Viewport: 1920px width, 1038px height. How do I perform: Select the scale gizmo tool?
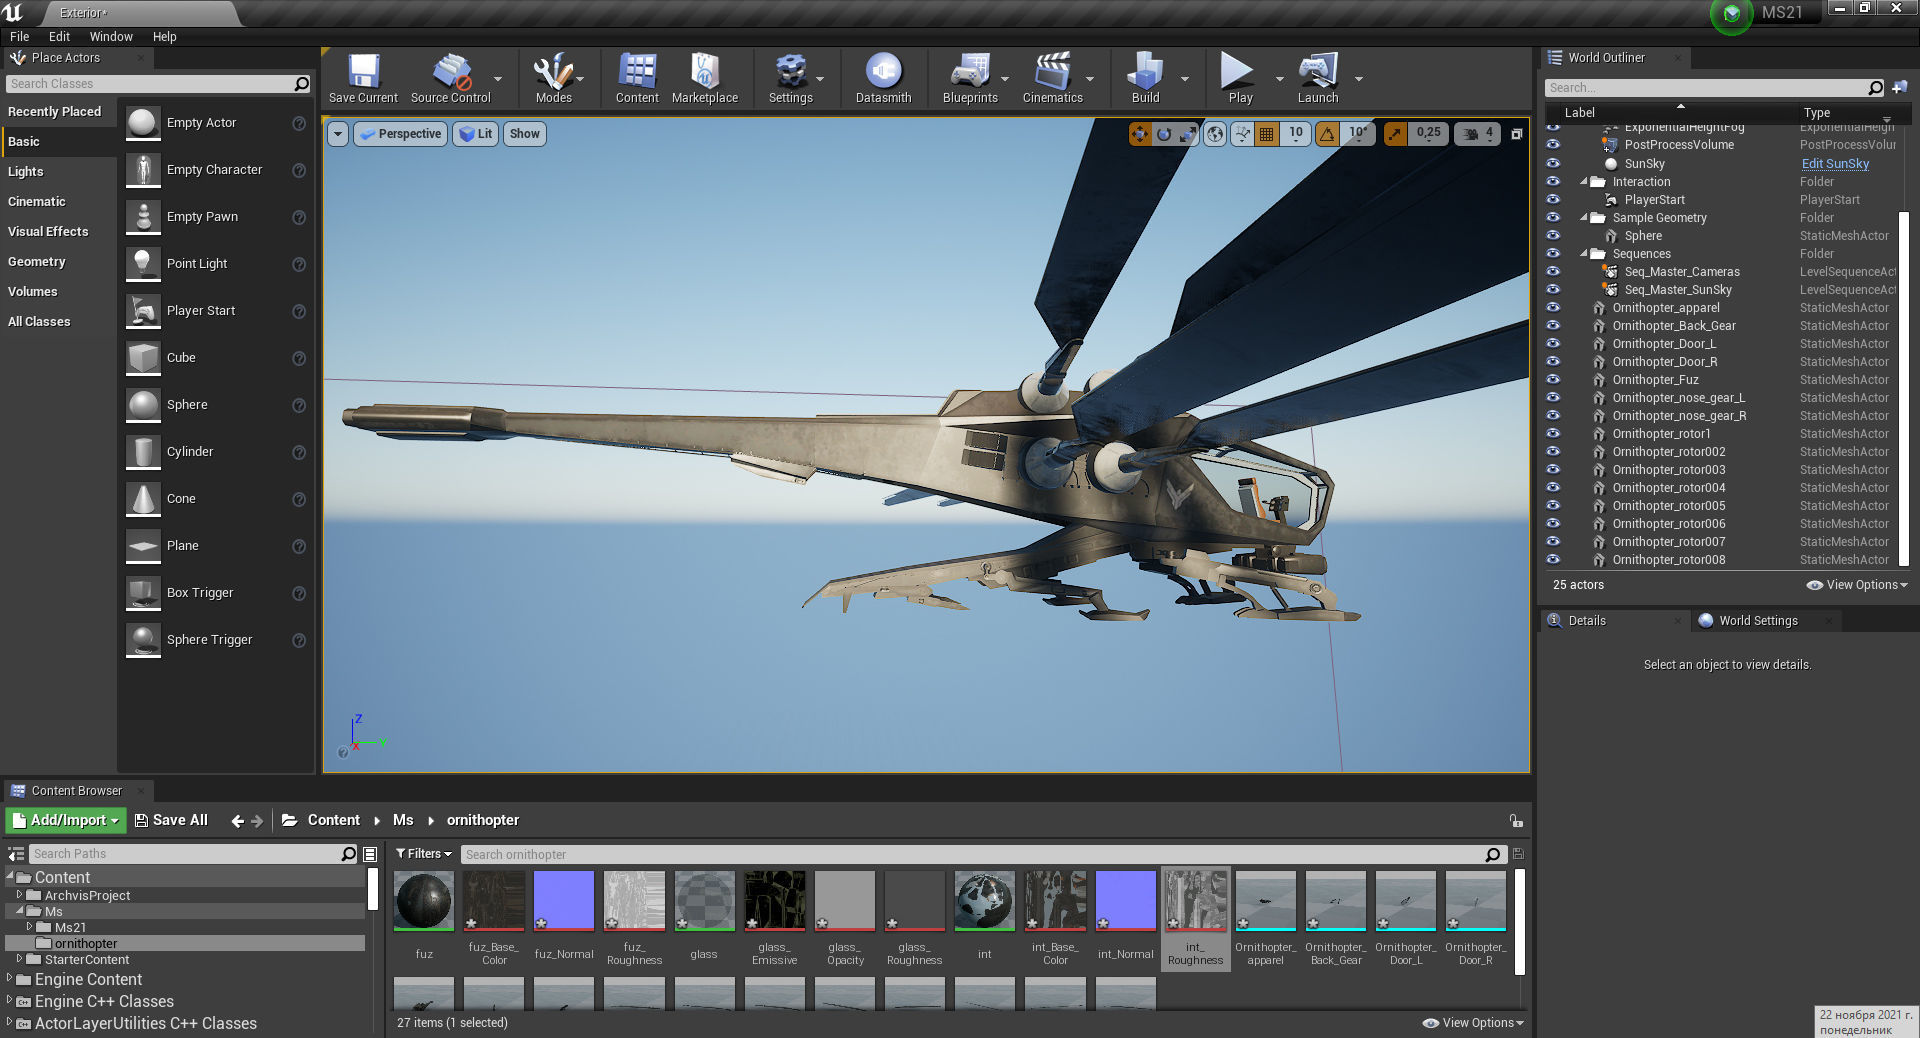click(x=1187, y=134)
